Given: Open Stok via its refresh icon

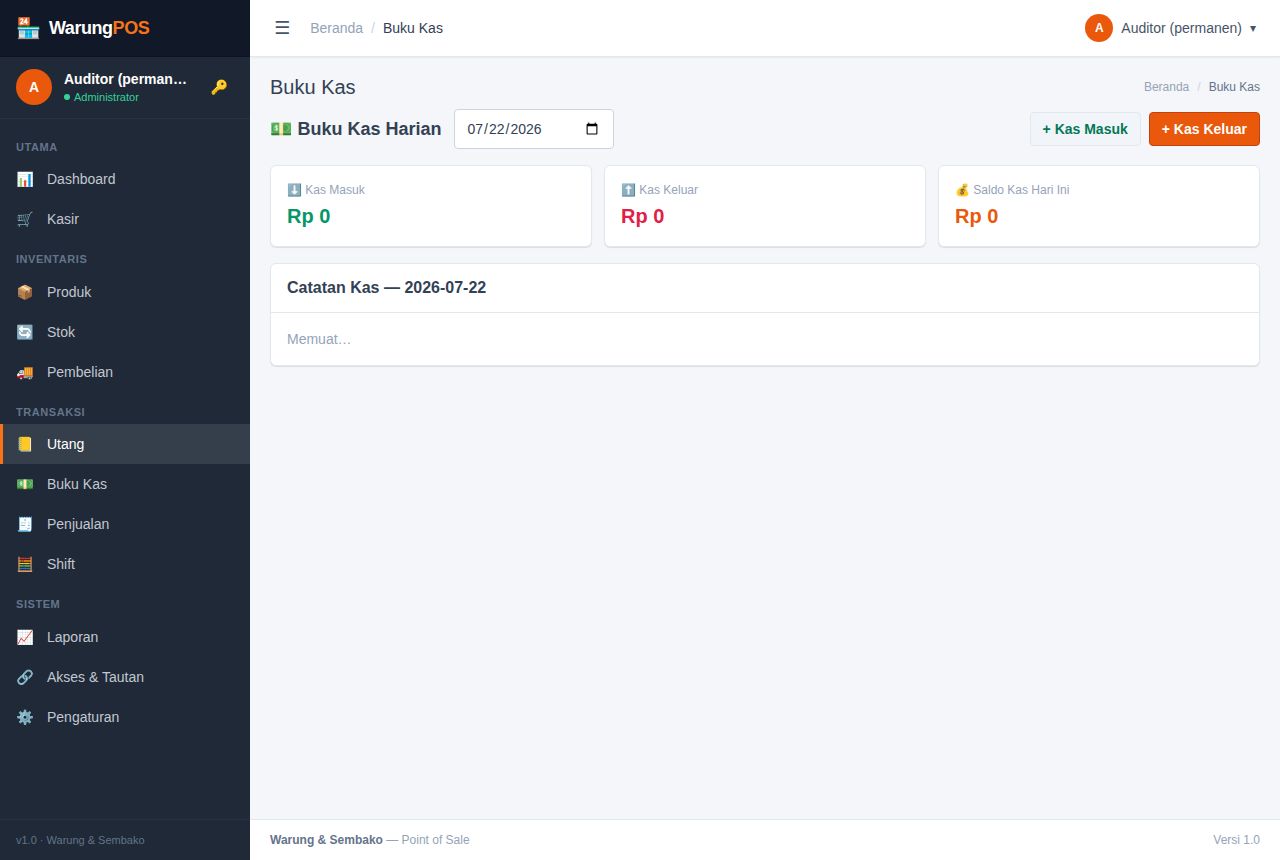Looking at the screenshot, I should pos(25,332).
